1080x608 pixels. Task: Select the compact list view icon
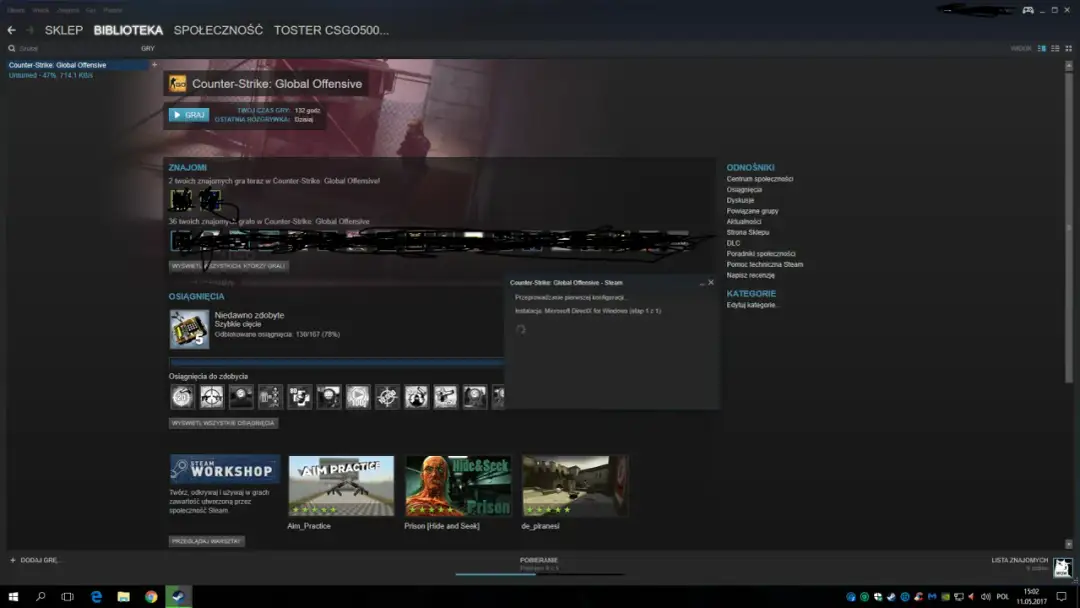click(x=1055, y=47)
